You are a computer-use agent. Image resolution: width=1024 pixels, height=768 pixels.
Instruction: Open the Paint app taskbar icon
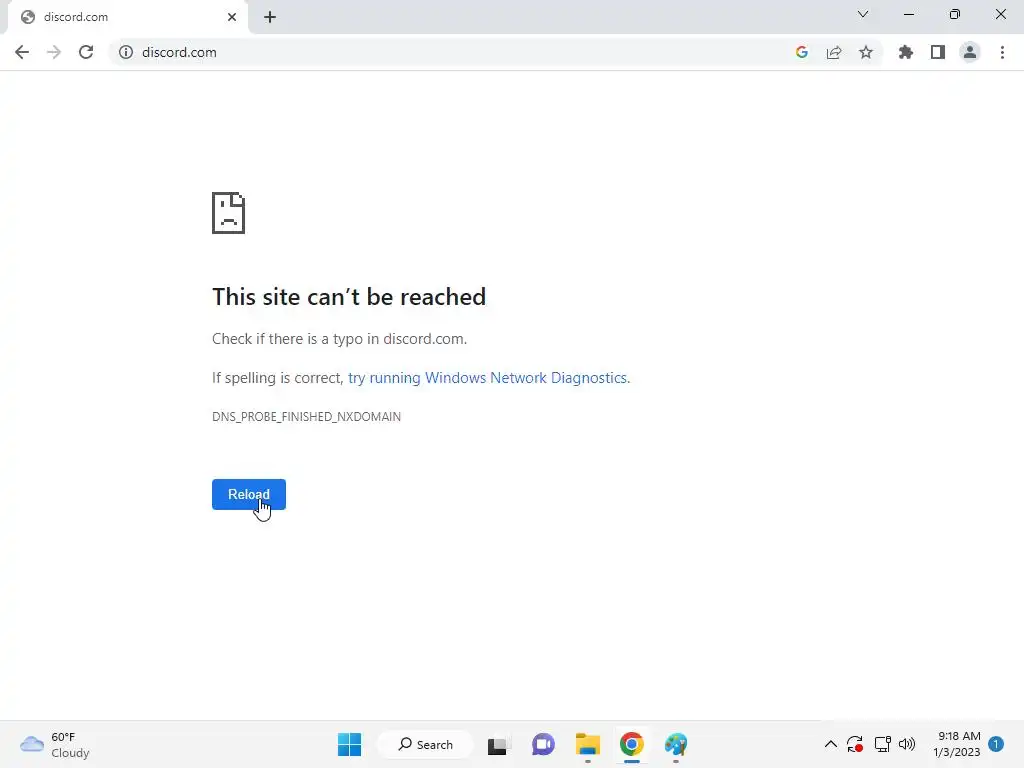pos(676,744)
